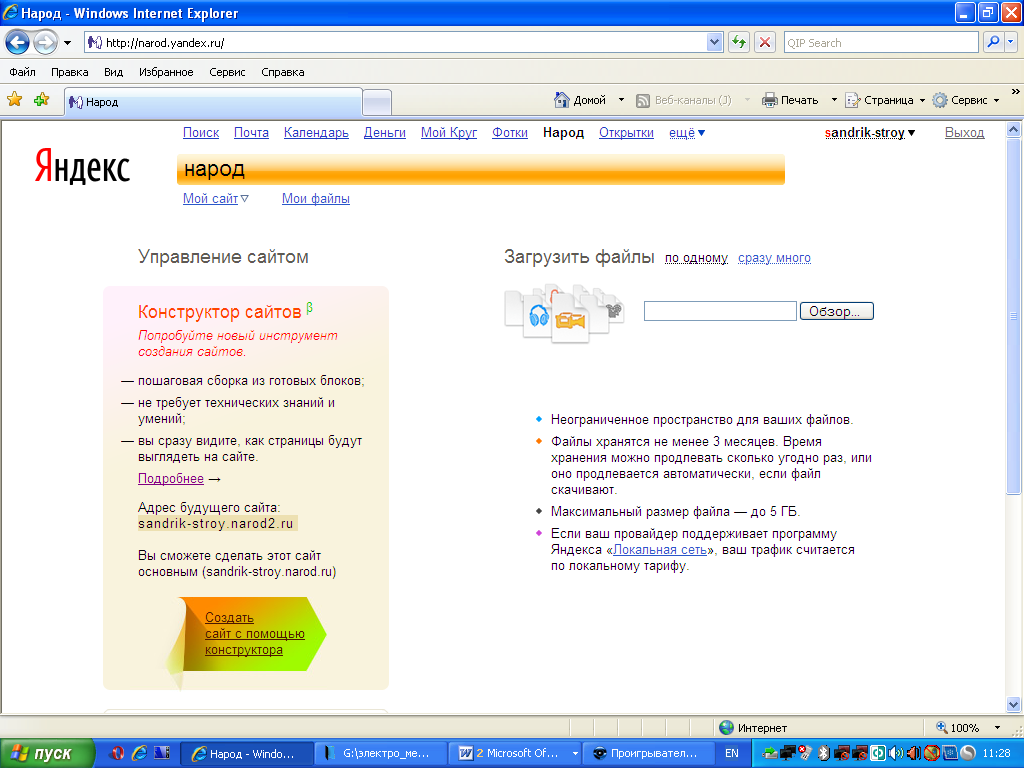1024x768 pixels.
Task: Open recent pages dropdown next to Forward
Action: [67, 43]
